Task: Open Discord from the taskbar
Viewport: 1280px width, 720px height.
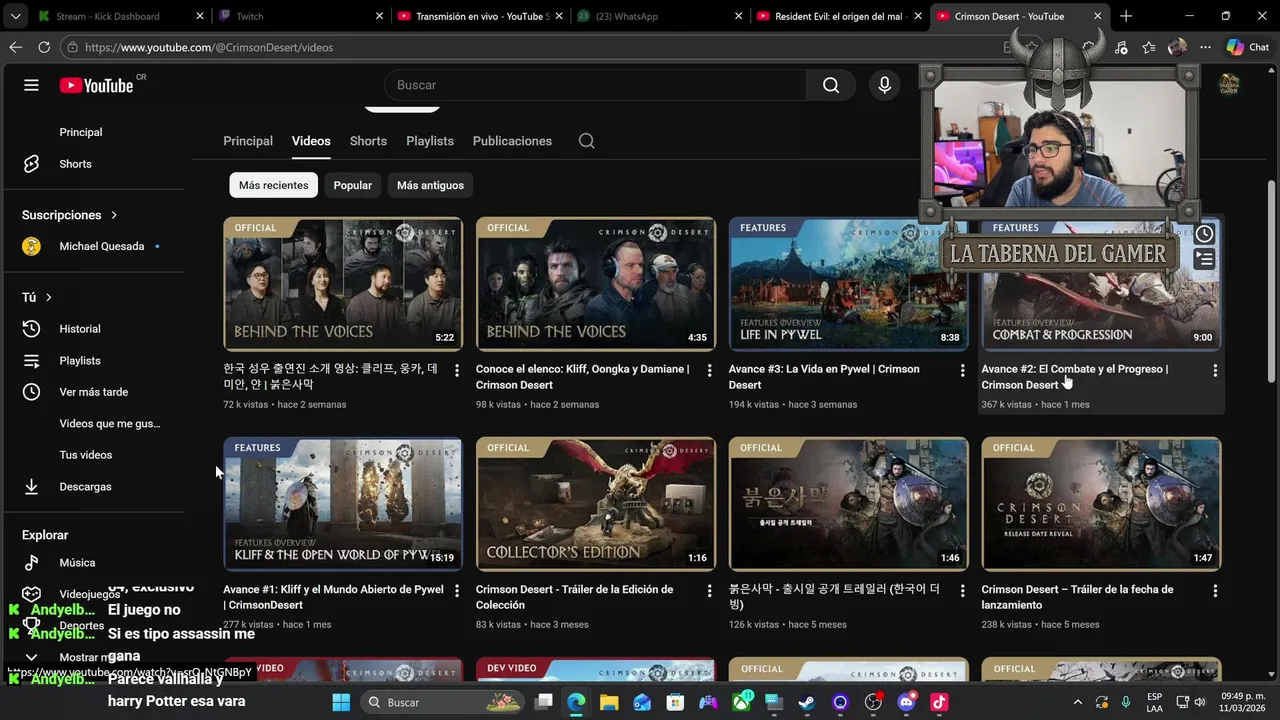Action: tap(906, 702)
